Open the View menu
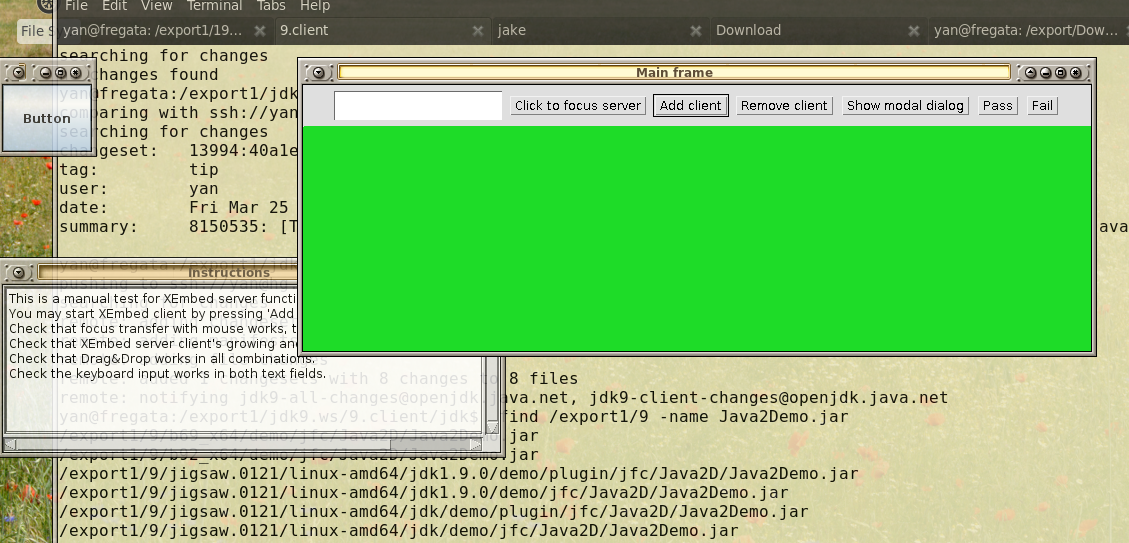This screenshot has width=1129, height=543. point(157,6)
